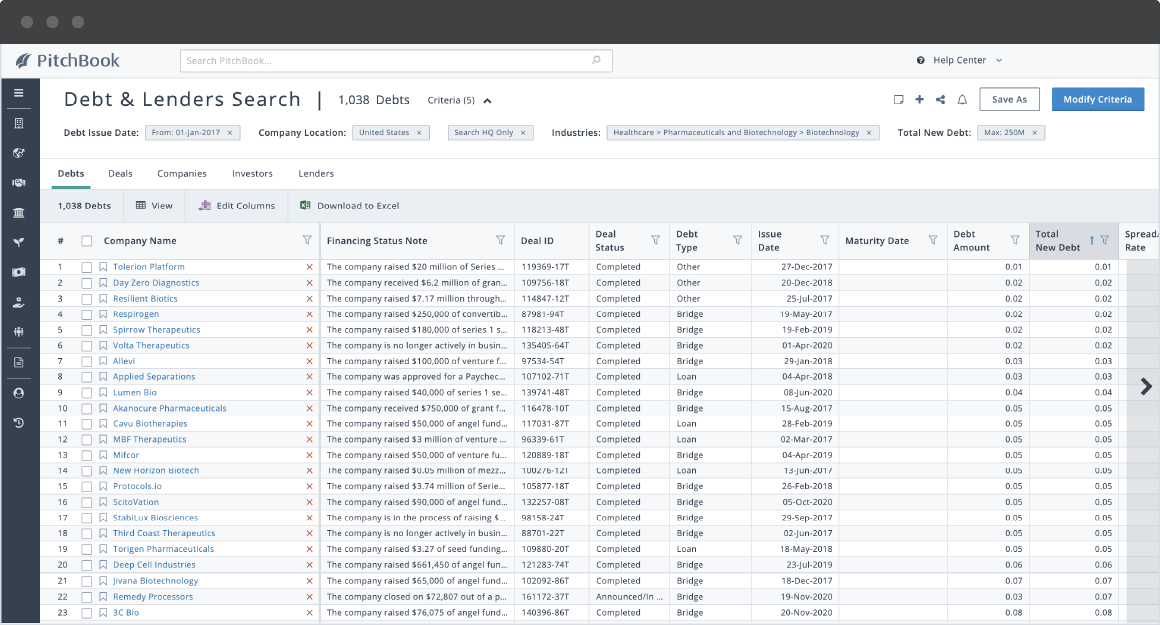The image size is (1160, 625).
Task: Switch to the Lenders tab
Action: [x=316, y=174]
